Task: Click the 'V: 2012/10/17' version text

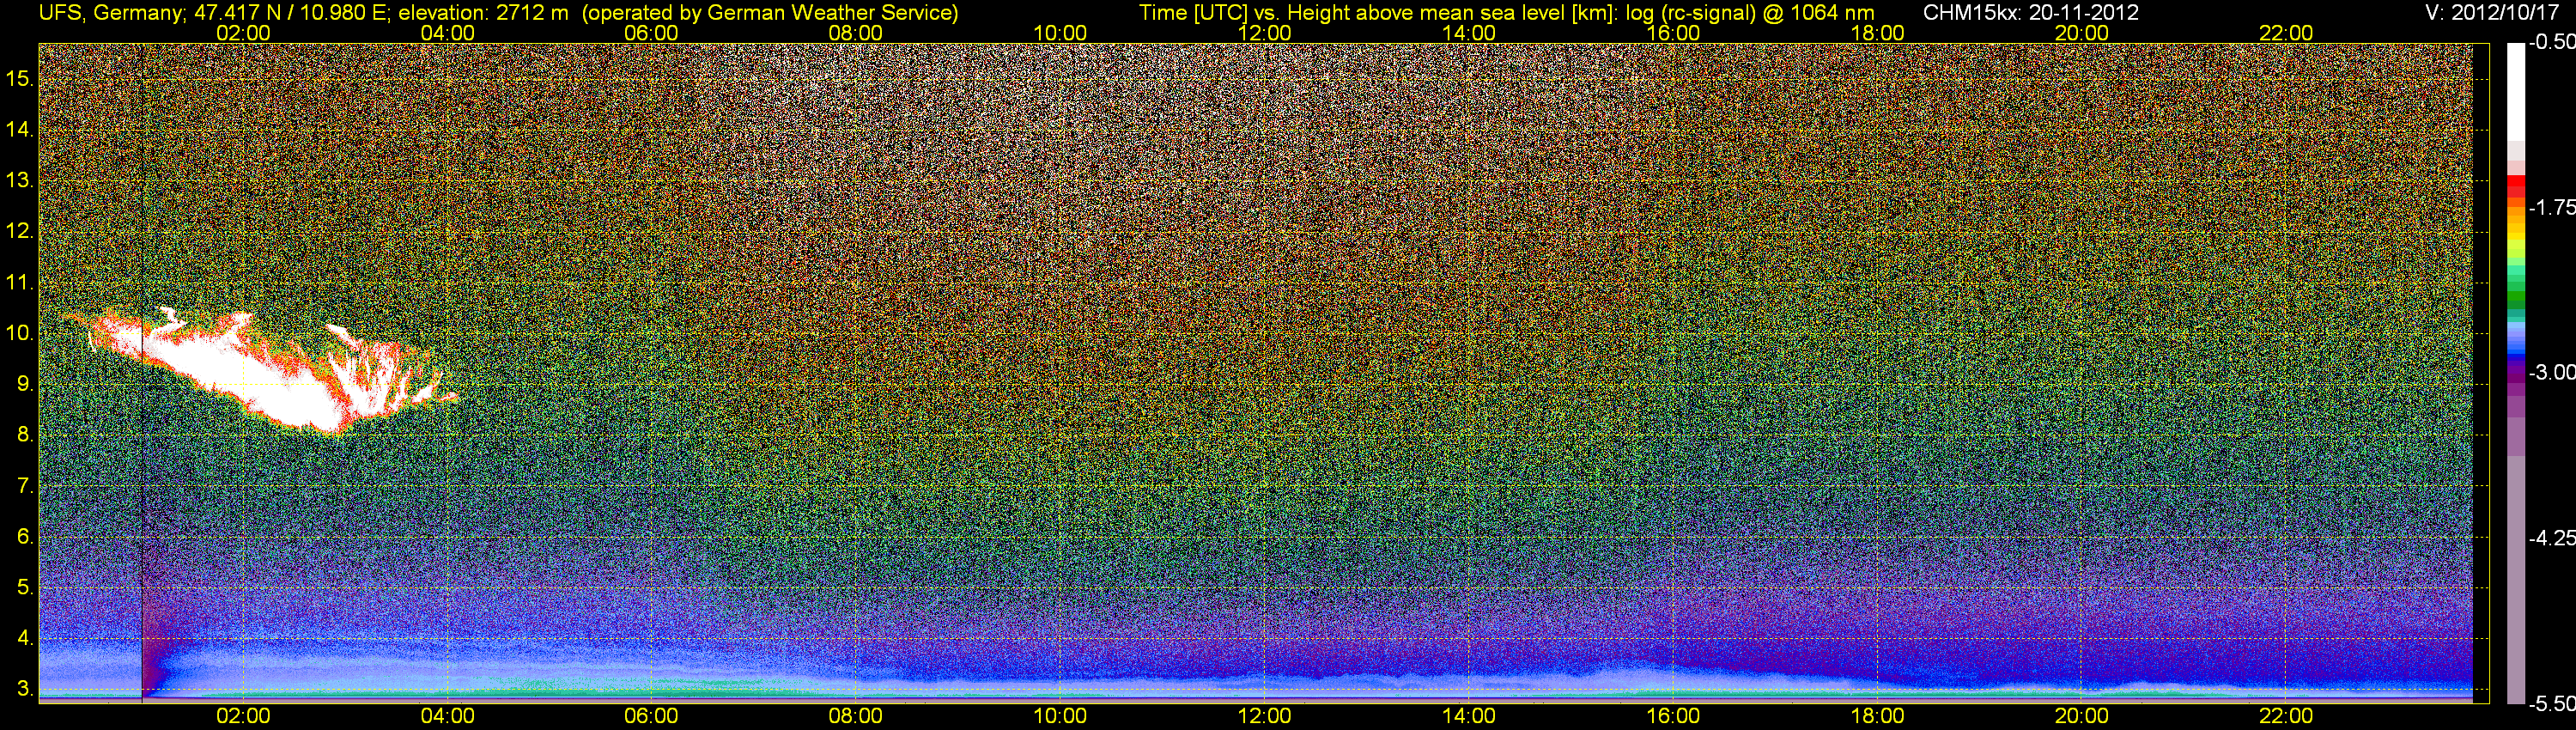Action: [2494, 12]
